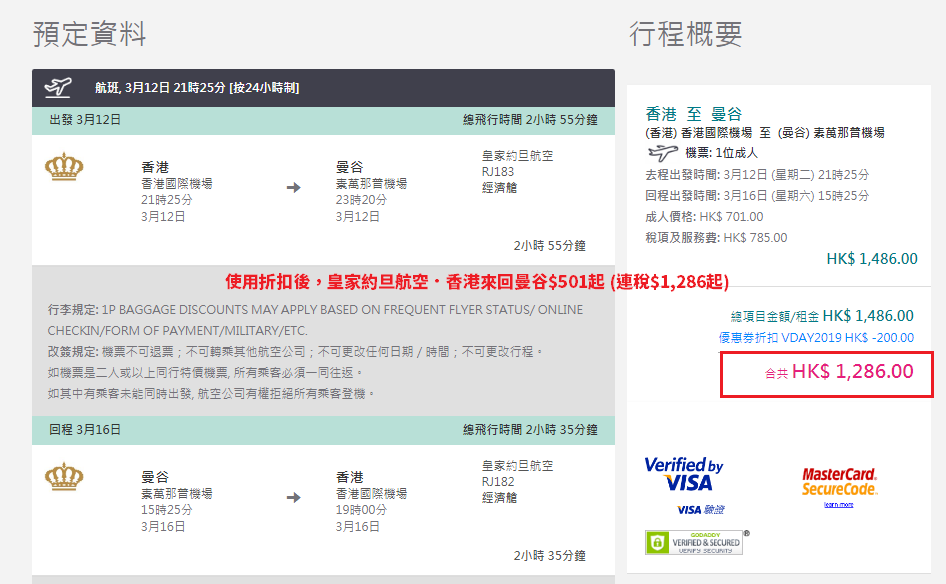Click the return departure time 15時25分
Viewport: 946px width, 584px height.
(167, 510)
